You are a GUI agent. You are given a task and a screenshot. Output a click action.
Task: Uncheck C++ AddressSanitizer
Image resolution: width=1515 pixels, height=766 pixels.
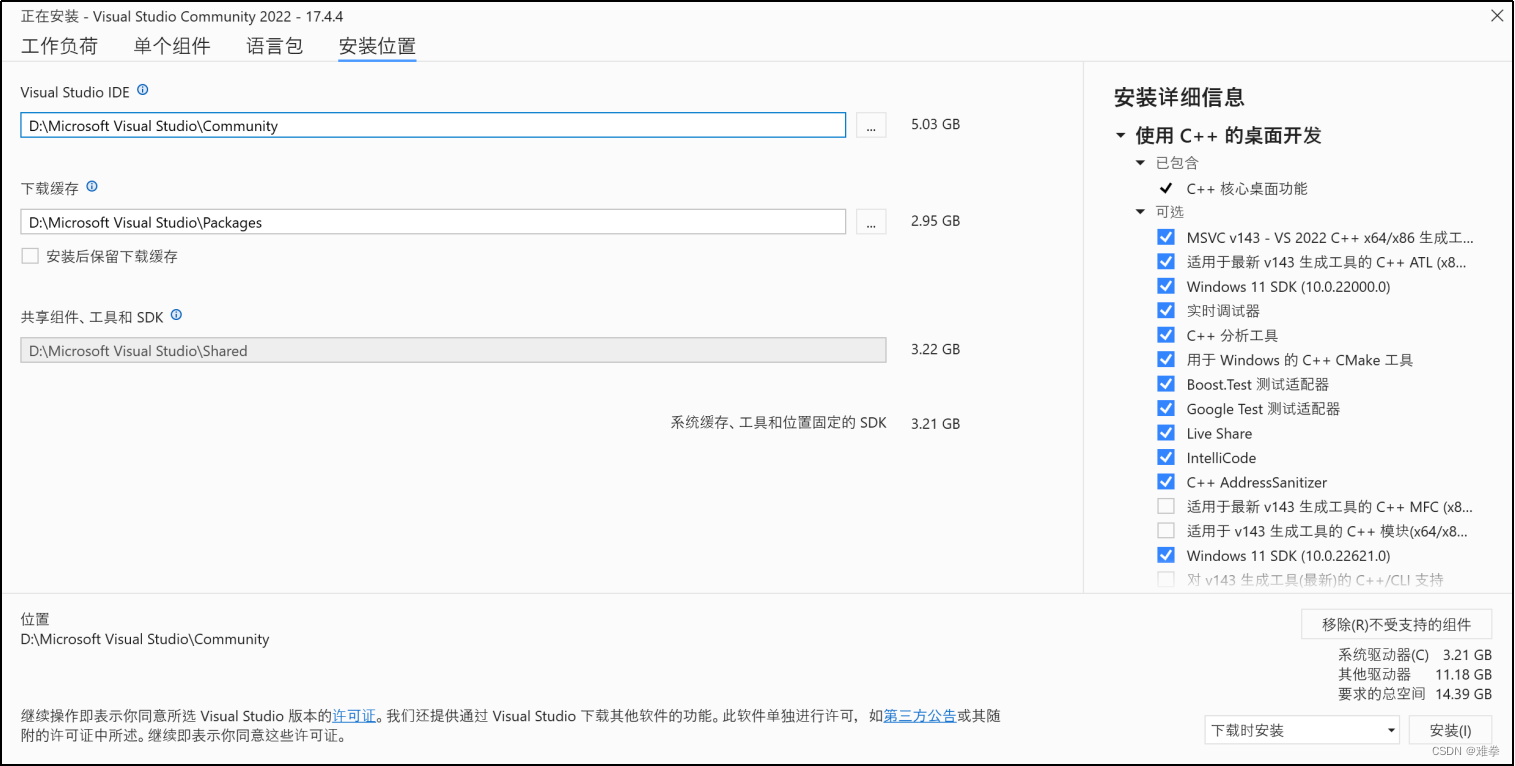pyautogui.click(x=1166, y=482)
